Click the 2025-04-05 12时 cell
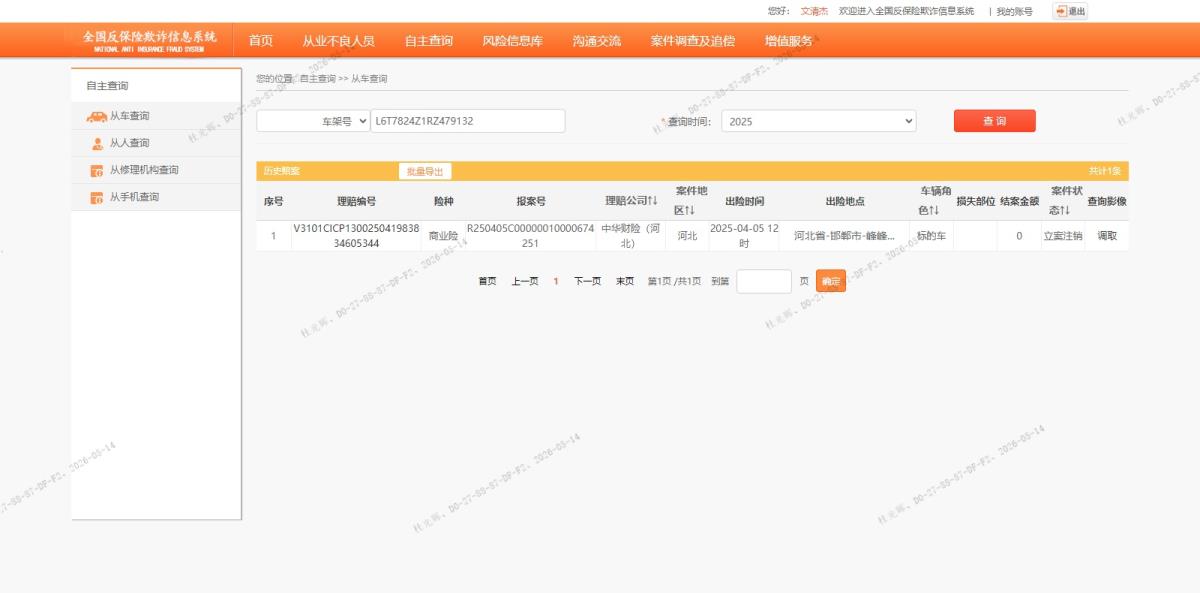The width and height of the screenshot is (1200, 593). (x=744, y=236)
